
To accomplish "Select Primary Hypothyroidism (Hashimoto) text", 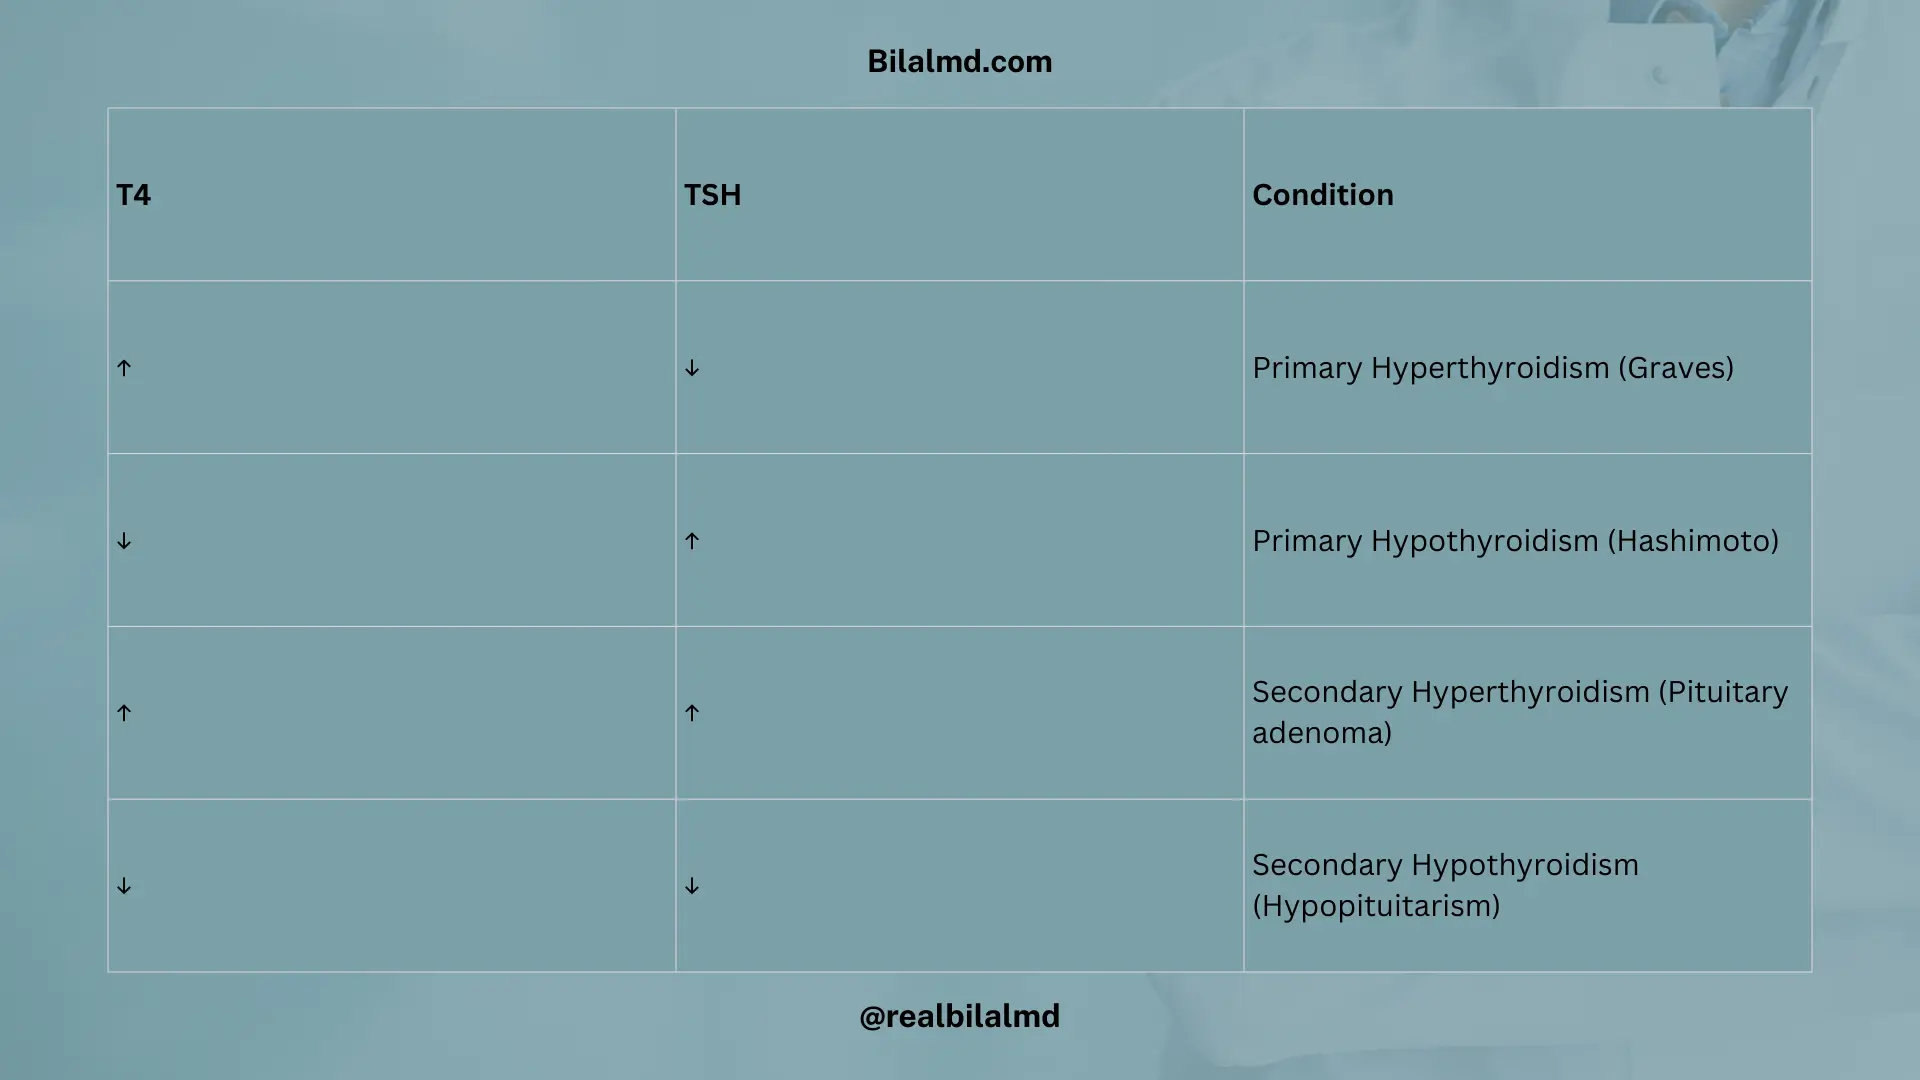I will click(x=1515, y=541).
